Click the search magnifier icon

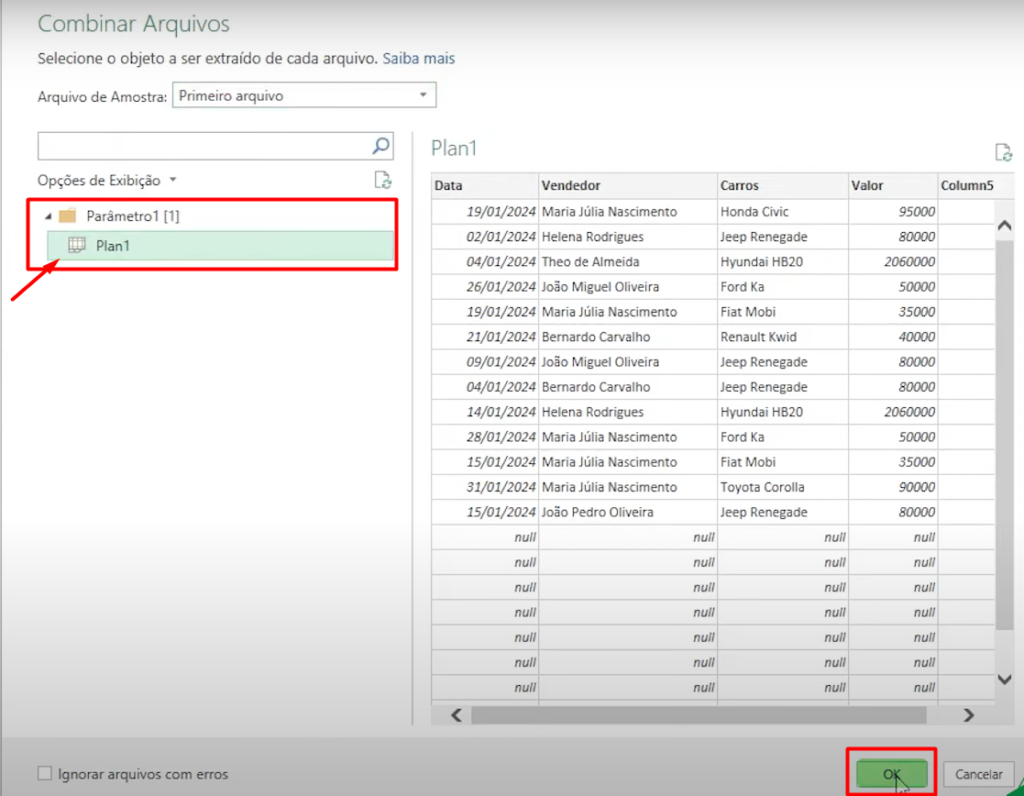click(381, 146)
